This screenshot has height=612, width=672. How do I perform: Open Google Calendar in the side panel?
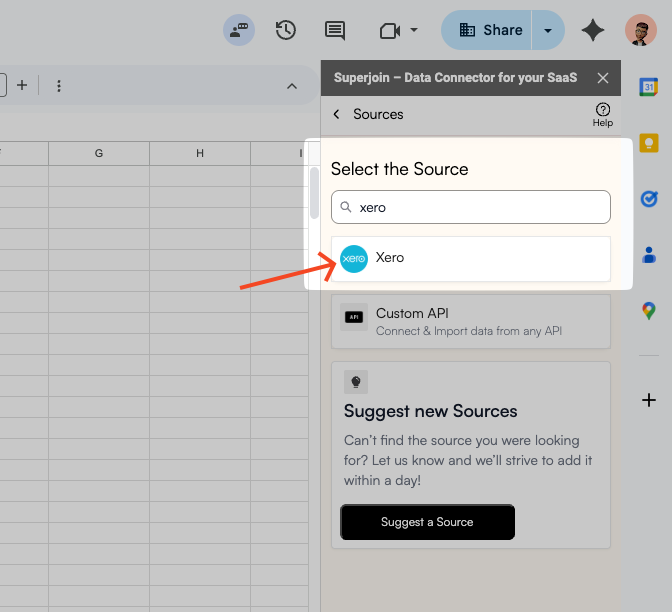pos(649,87)
